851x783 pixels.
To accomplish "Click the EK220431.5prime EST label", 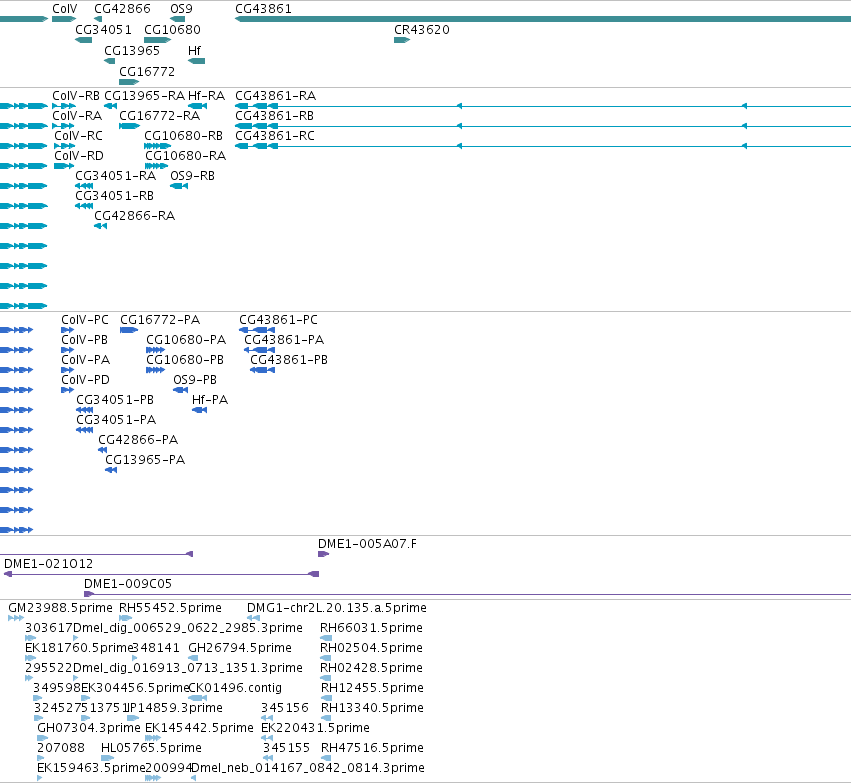I will tap(315, 728).
